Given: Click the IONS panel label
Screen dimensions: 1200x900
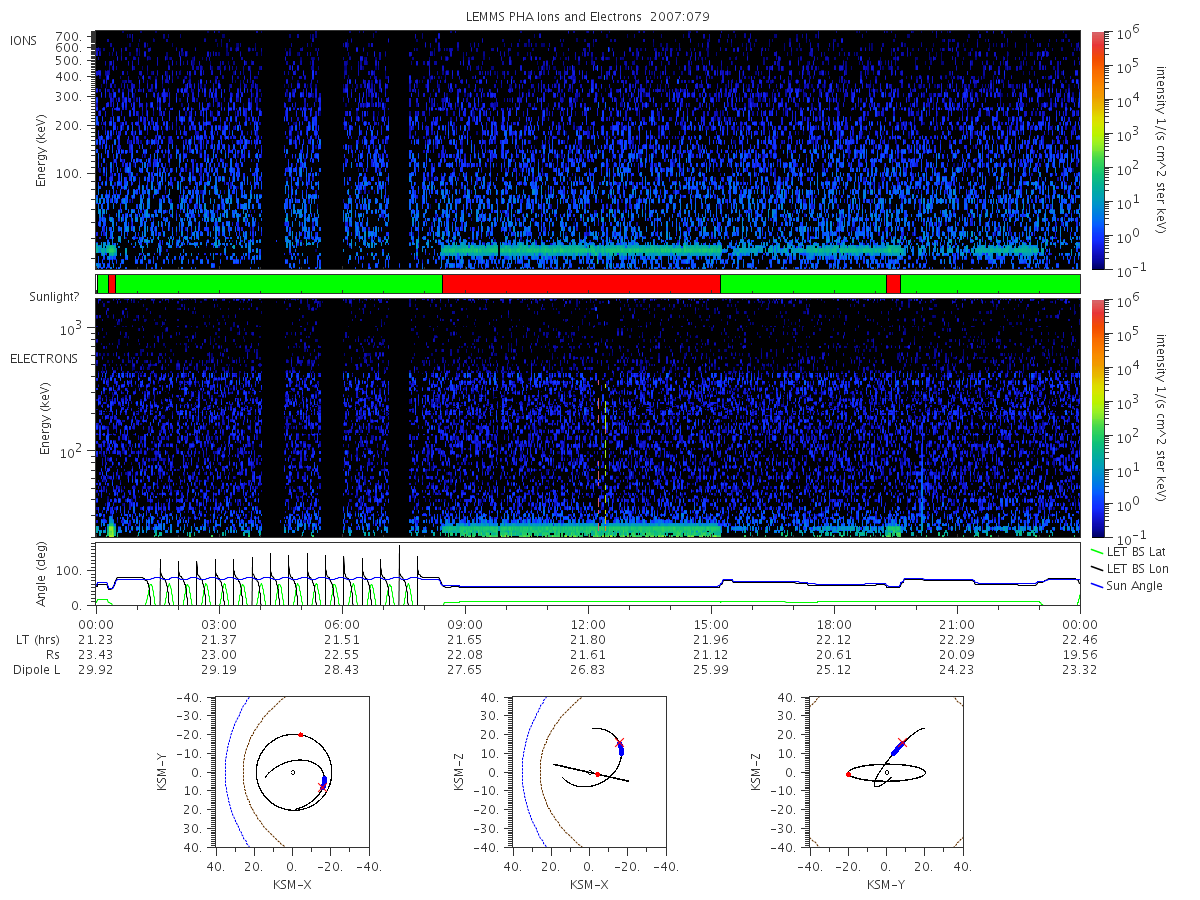Looking at the screenshot, I should (x=25, y=40).
